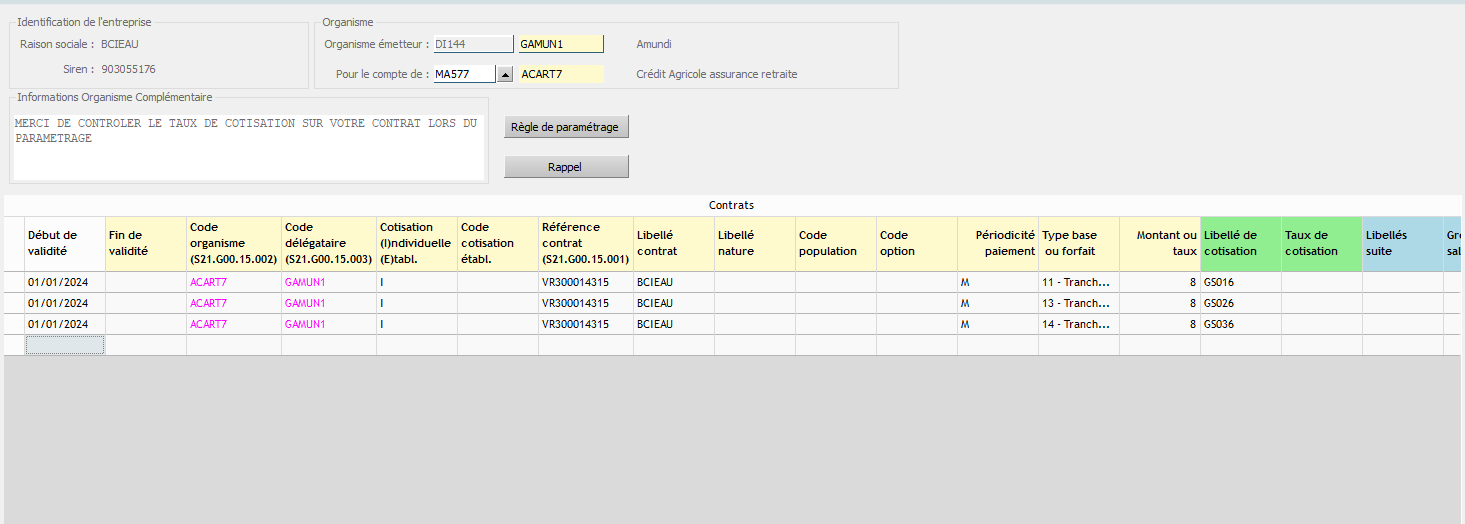This screenshot has width=1465, height=524.
Task: Focus the MA577 input field
Action: 464,74
